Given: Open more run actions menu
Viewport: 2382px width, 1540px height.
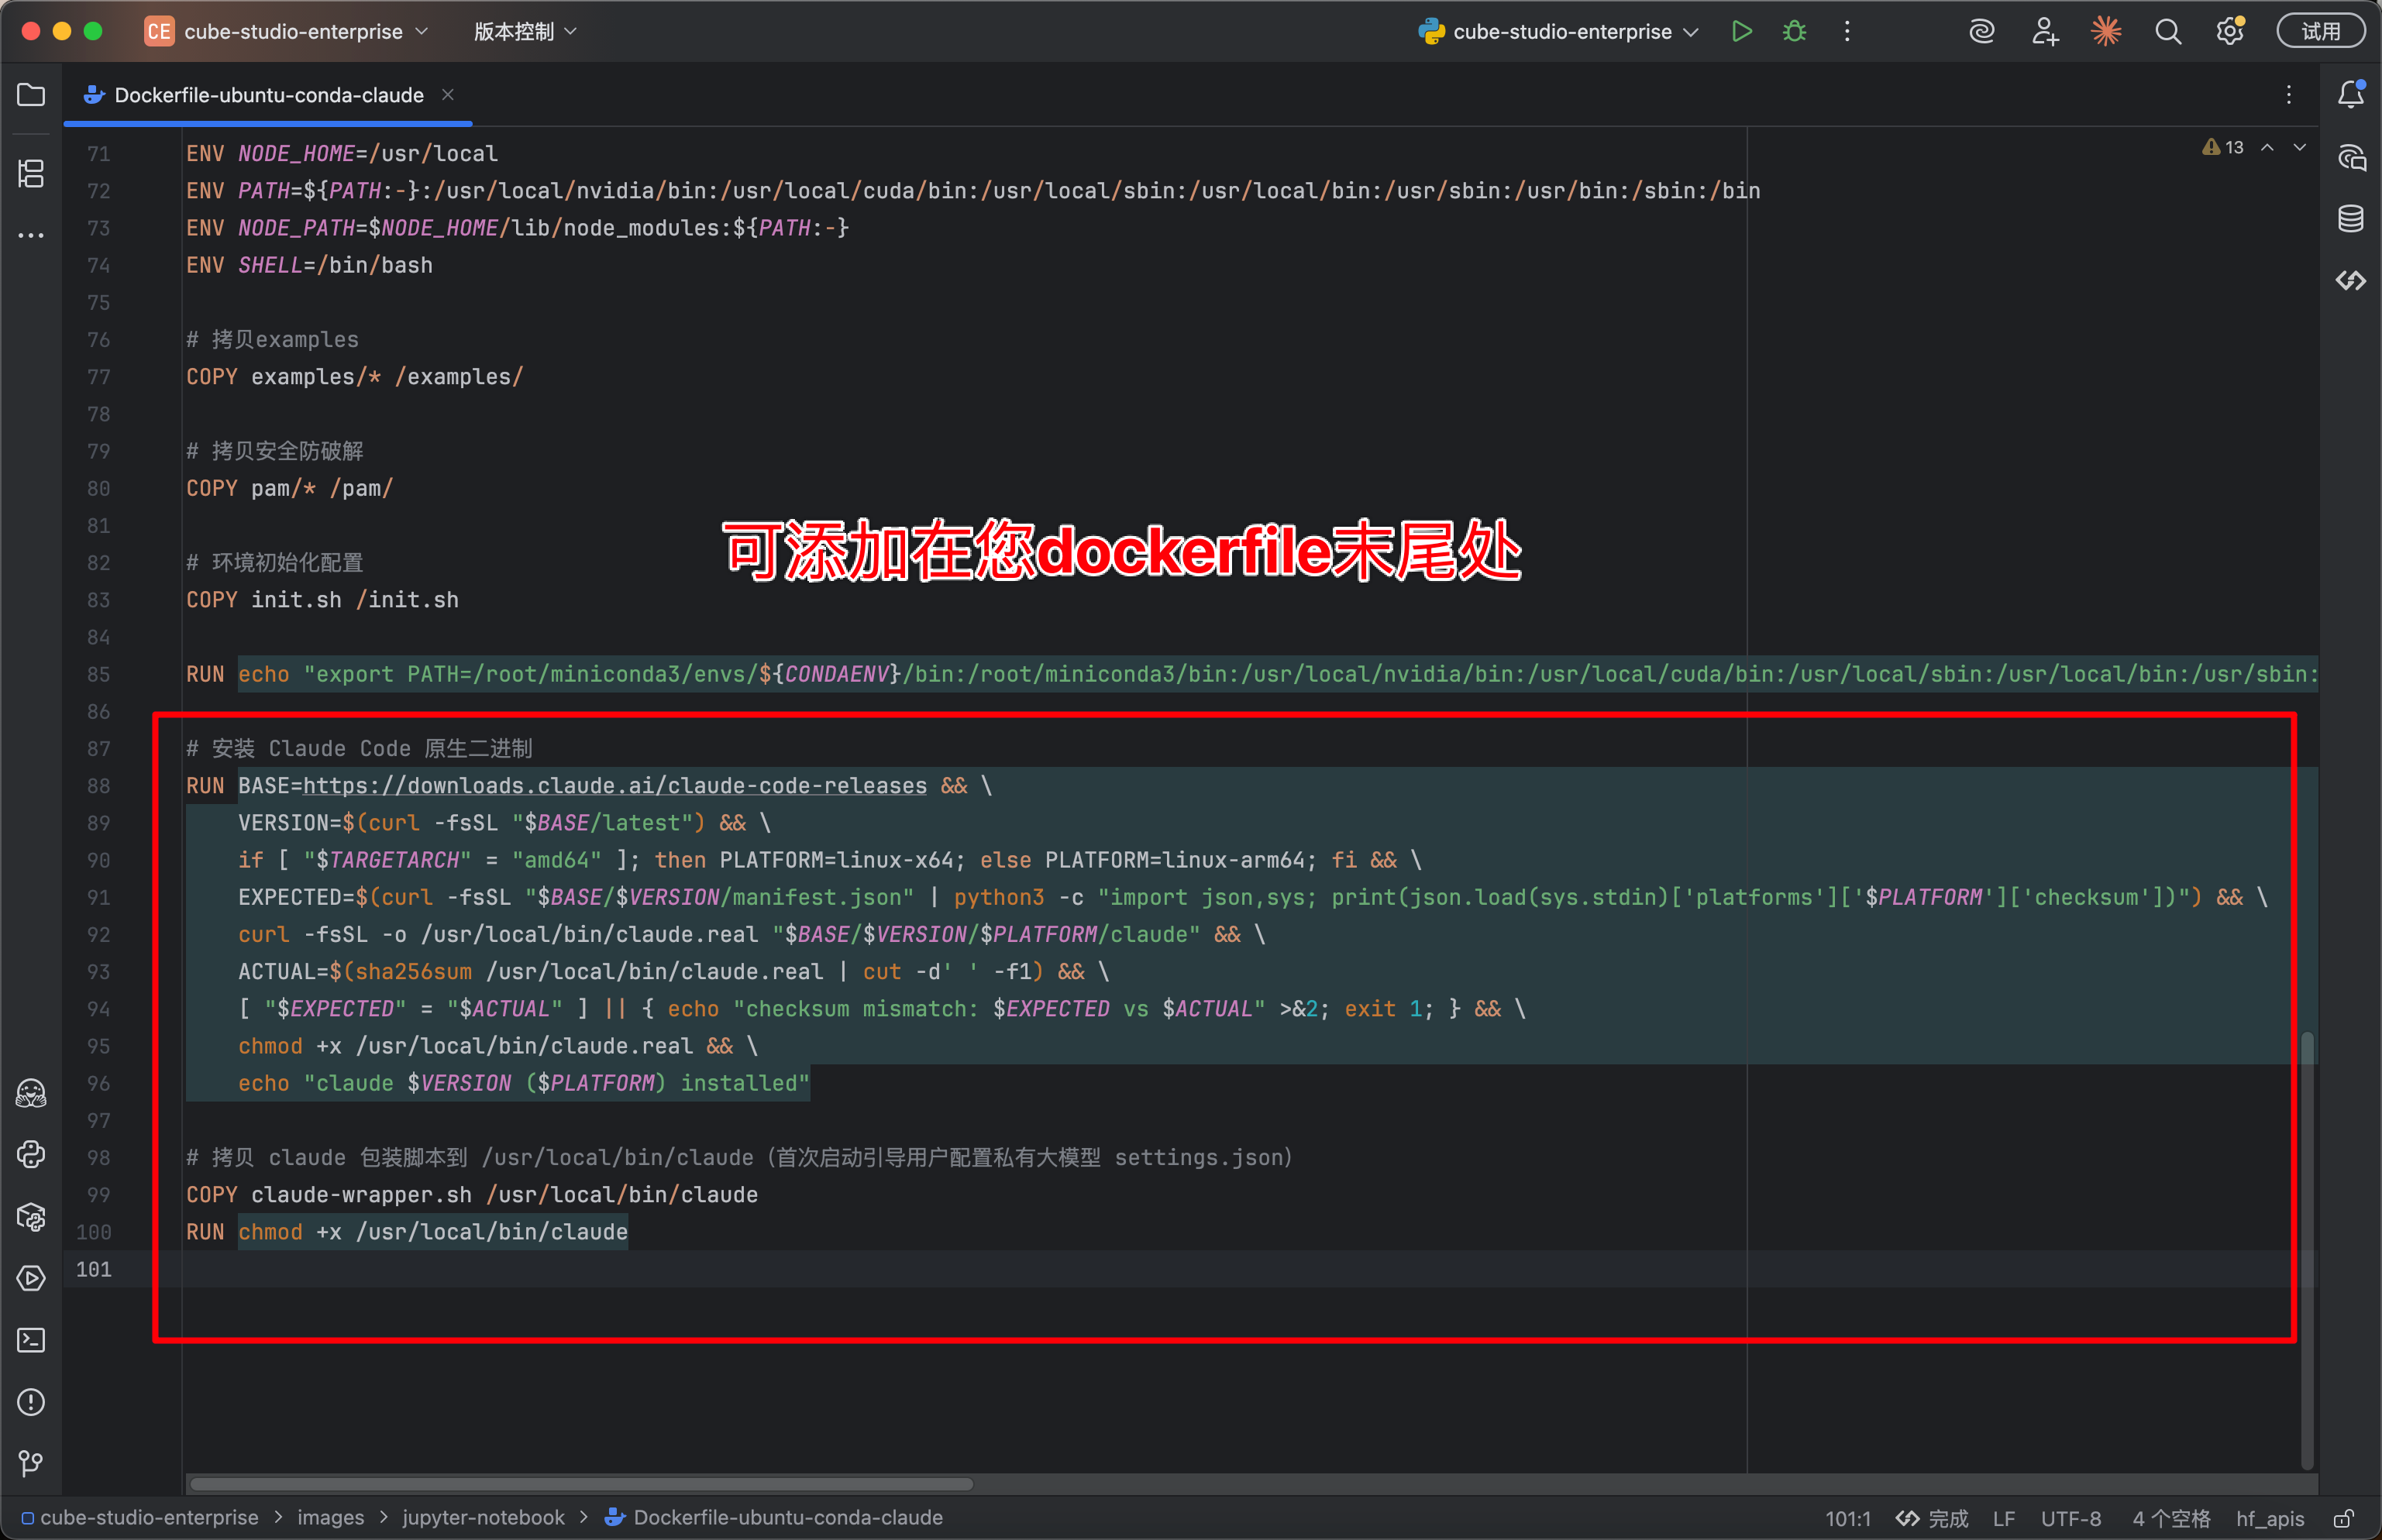Looking at the screenshot, I should 1846,31.
